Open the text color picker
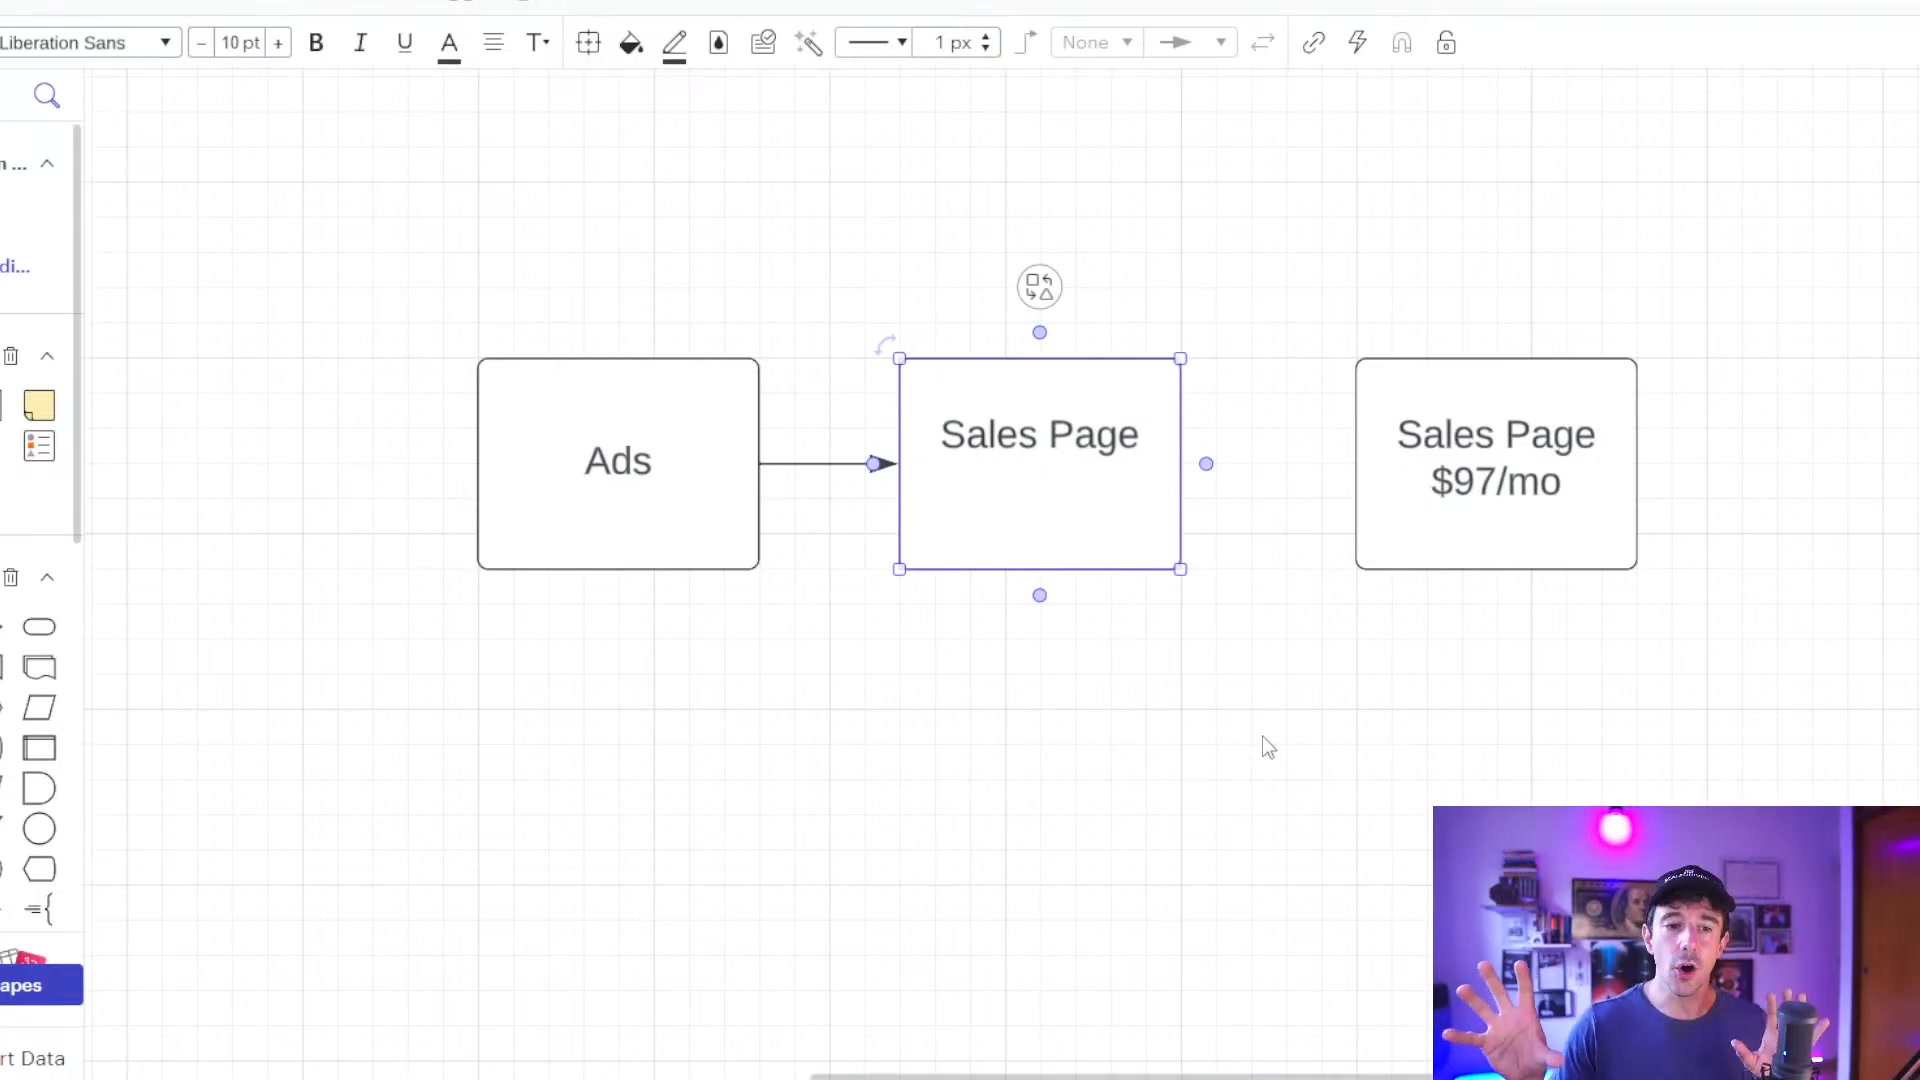The height and width of the screenshot is (1080, 1920). [x=449, y=44]
